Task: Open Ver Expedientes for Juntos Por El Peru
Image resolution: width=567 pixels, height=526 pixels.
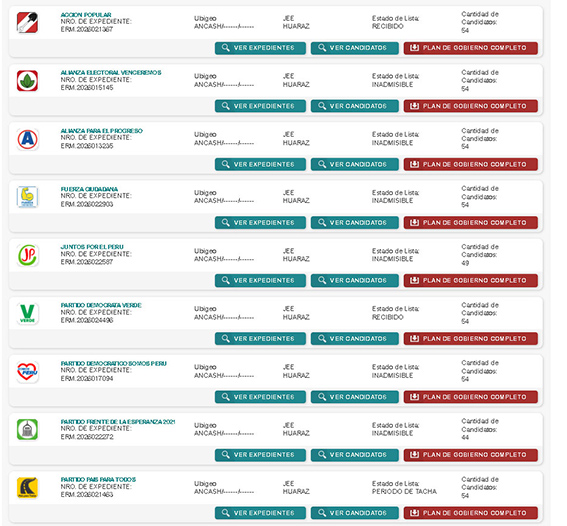Action: pos(260,281)
